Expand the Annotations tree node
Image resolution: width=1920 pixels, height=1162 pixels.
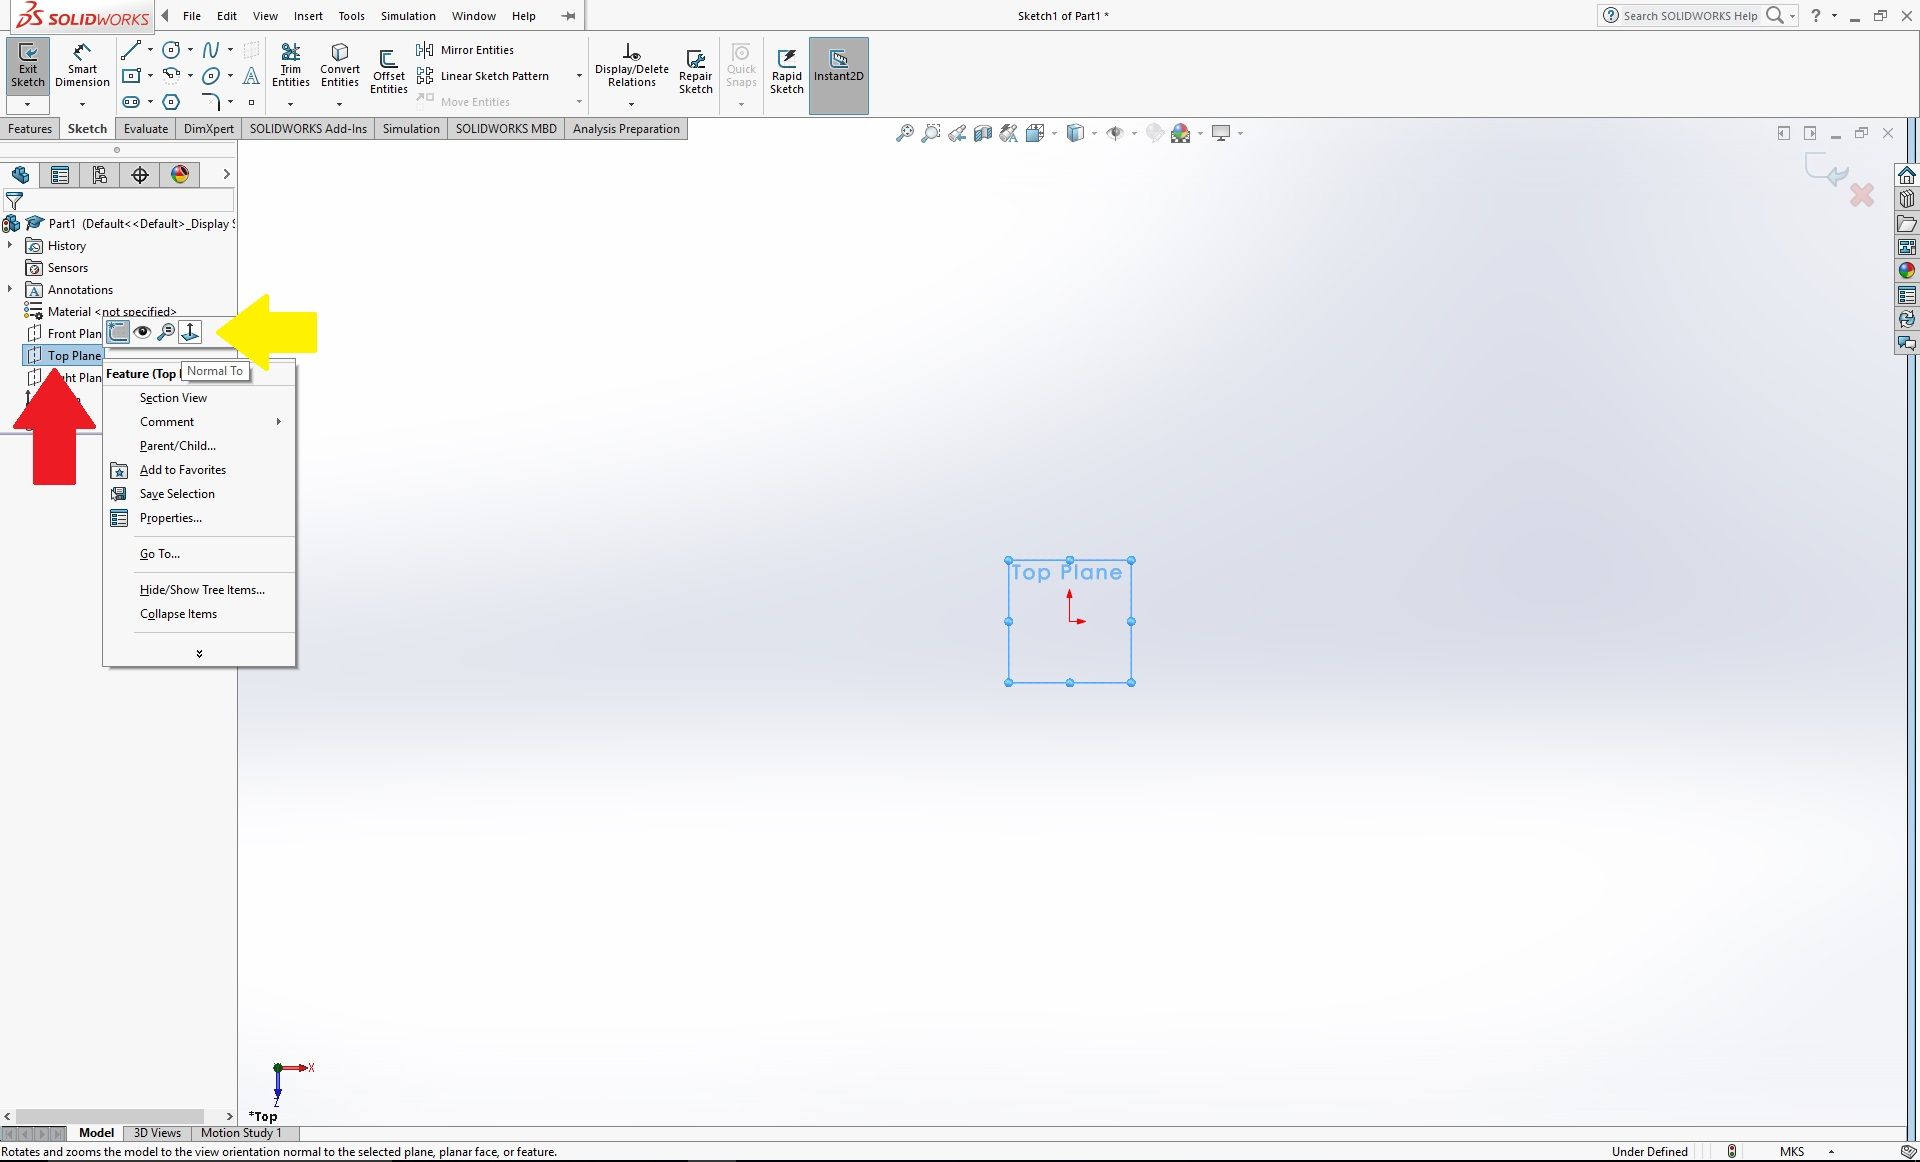point(11,289)
